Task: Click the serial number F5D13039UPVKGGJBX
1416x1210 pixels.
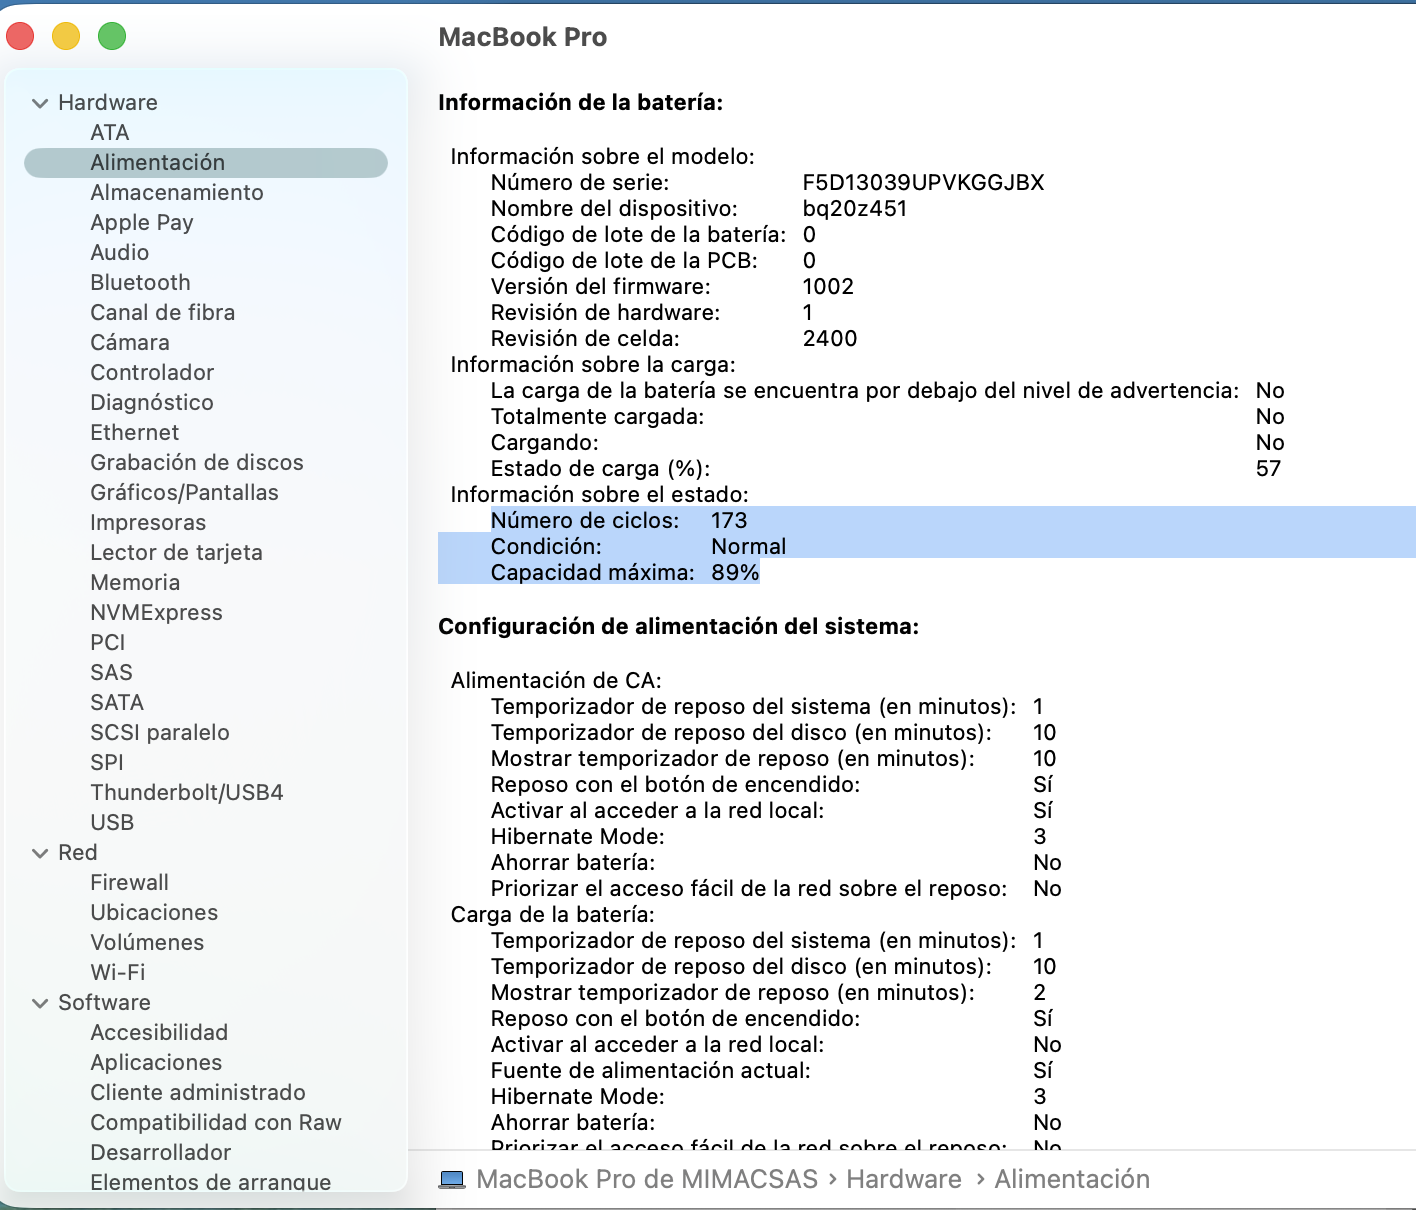Action: [923, 183]
